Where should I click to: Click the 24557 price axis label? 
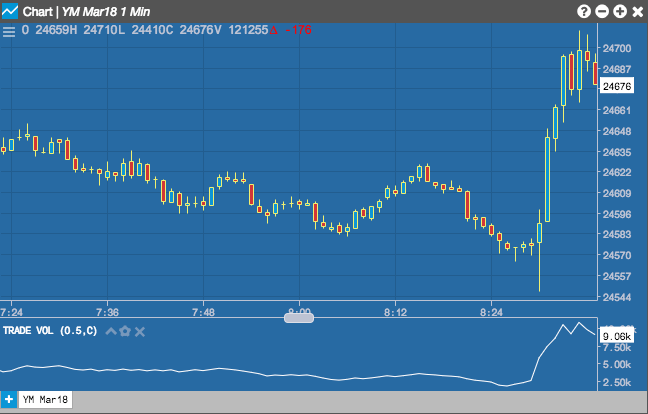coord(617,276)
